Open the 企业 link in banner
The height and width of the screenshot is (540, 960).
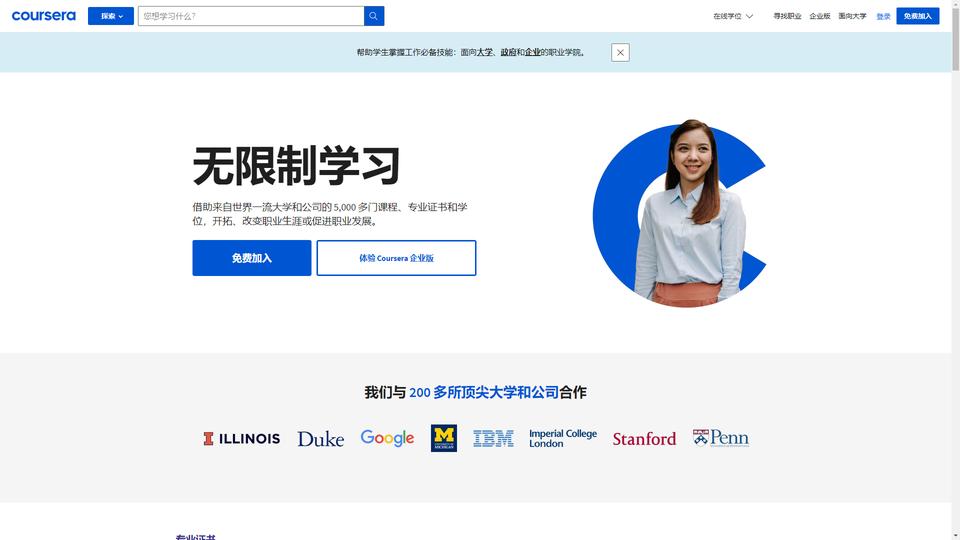(532, 53)
